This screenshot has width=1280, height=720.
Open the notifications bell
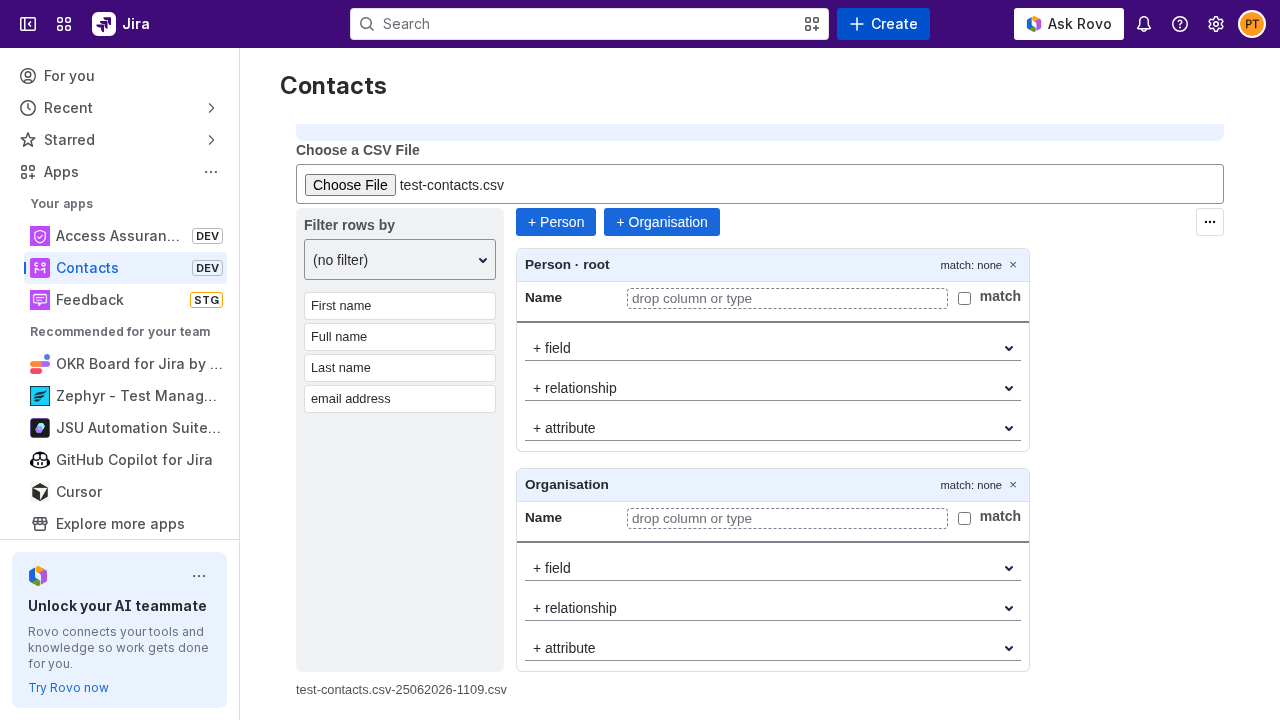click(x=1144, y=24)
